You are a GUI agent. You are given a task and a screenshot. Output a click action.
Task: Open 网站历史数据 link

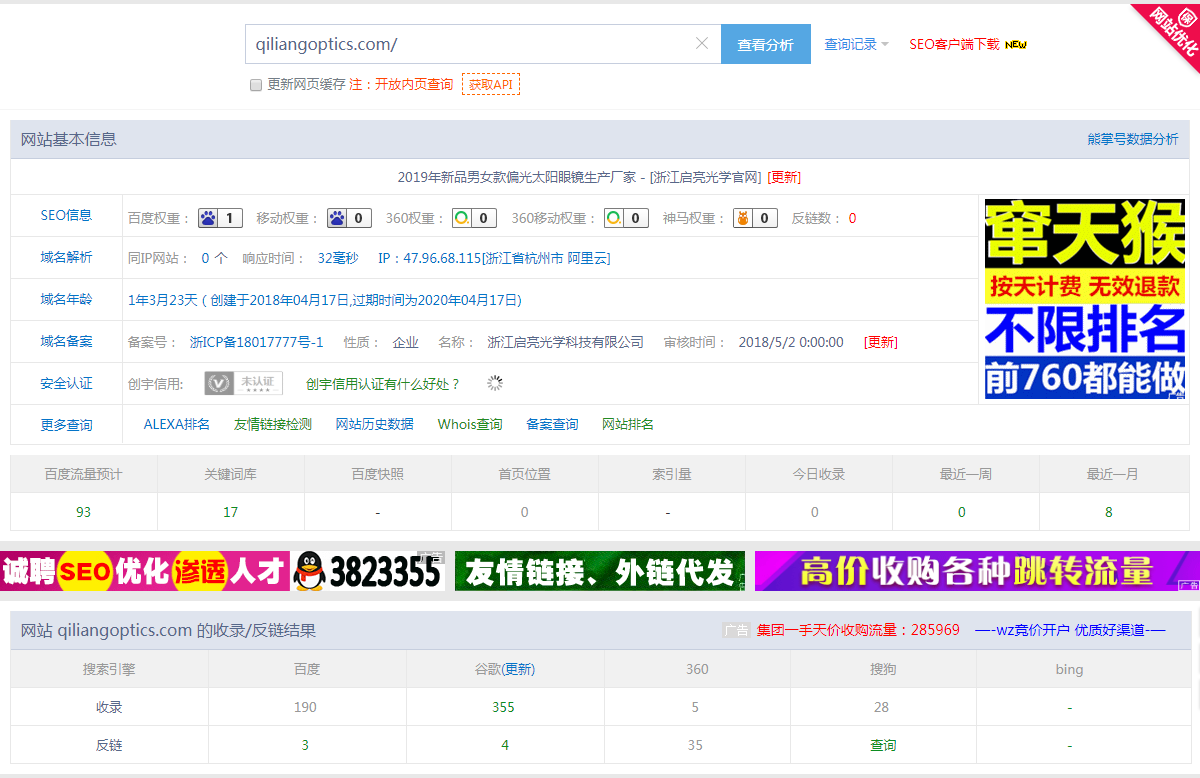(x=375, y=424)
